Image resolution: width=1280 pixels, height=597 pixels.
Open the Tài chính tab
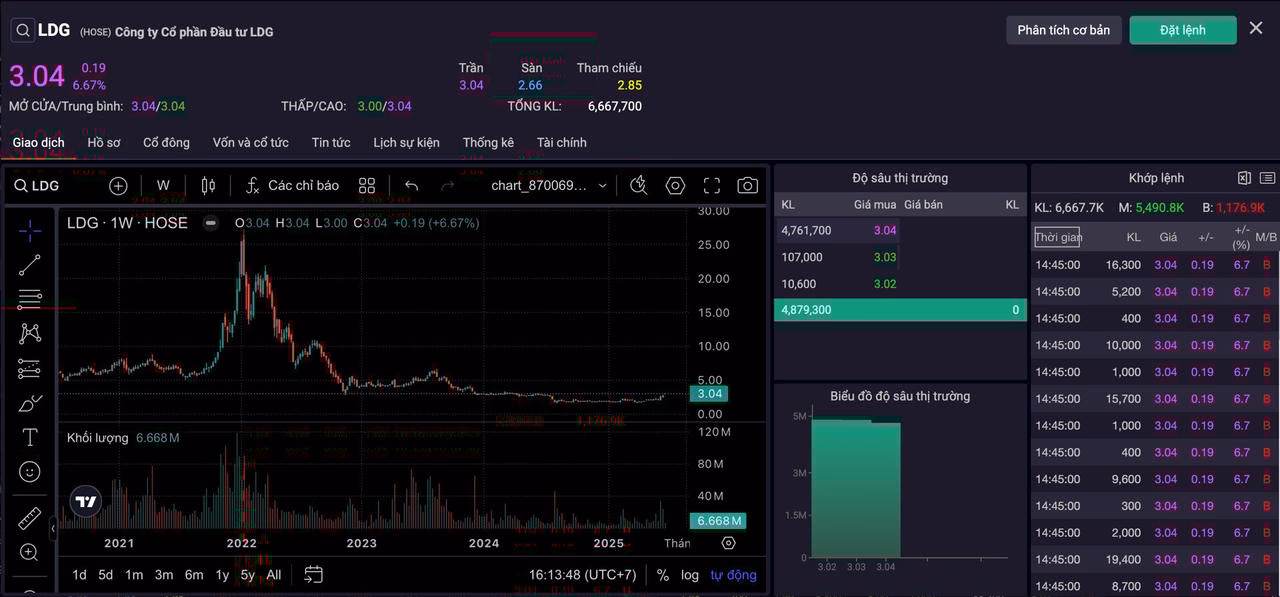[x=561, y=142]
